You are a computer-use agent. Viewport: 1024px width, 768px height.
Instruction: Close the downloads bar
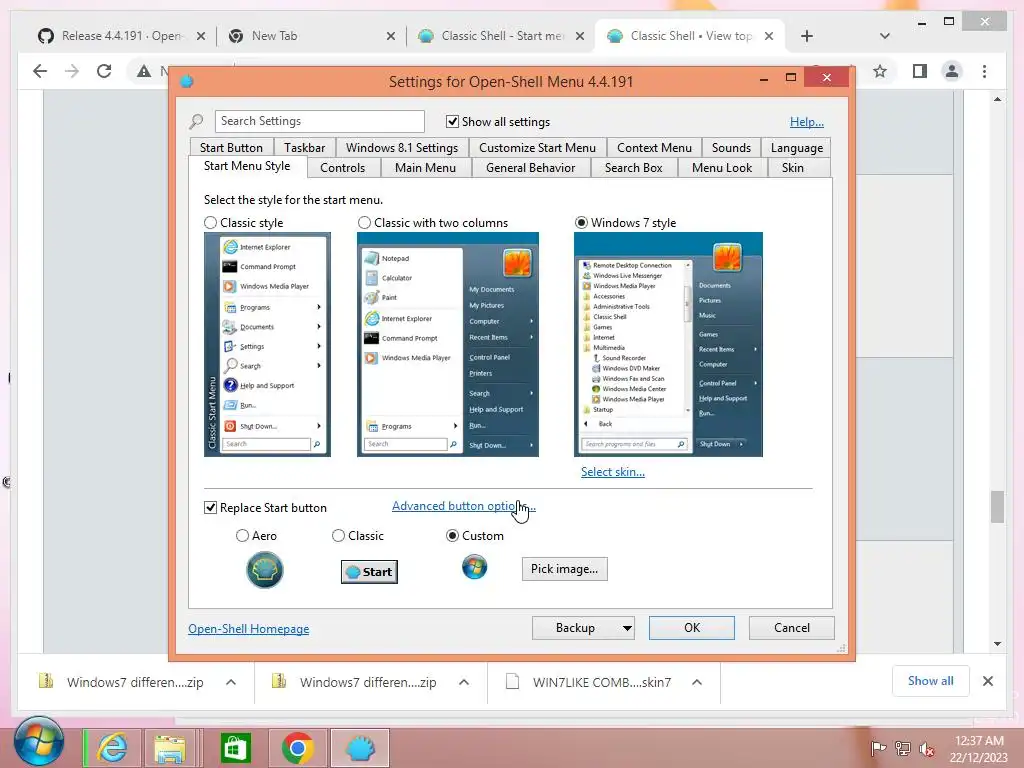[987, 681]
